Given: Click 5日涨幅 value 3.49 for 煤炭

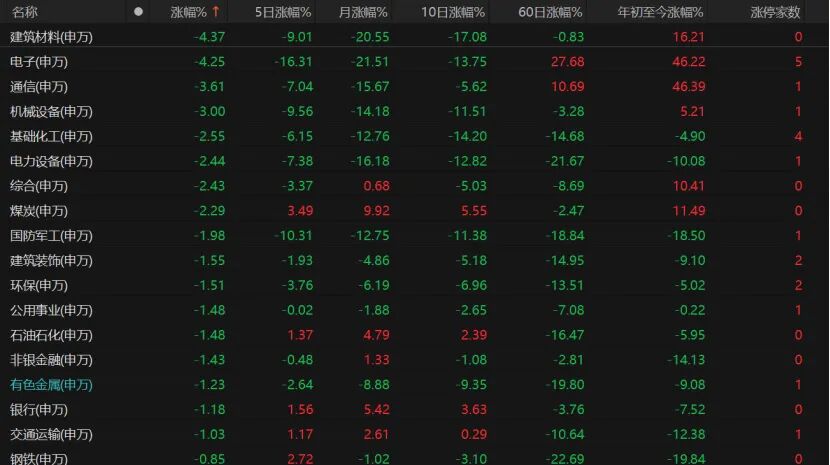Looking at the screenshot, I should (x=300, y=211).
